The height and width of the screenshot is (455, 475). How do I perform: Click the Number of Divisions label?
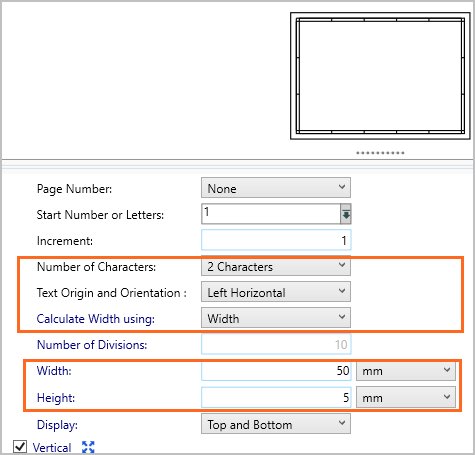click(92, 345)
